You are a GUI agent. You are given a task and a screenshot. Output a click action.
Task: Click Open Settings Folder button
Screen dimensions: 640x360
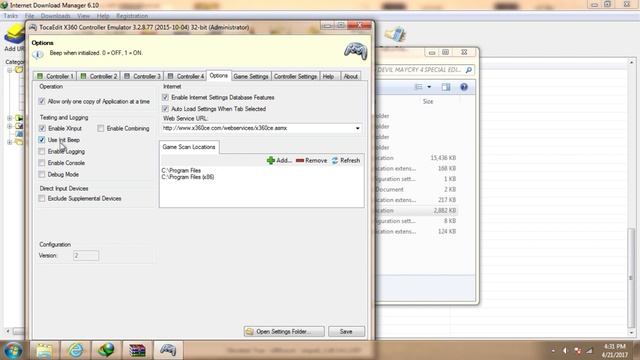point(284,331)
